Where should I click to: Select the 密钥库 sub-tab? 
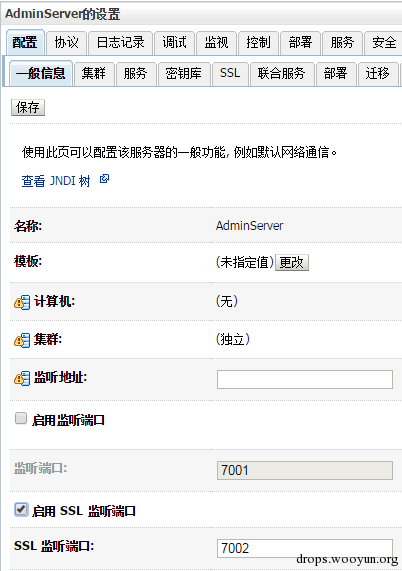click(x=184, y=74)
